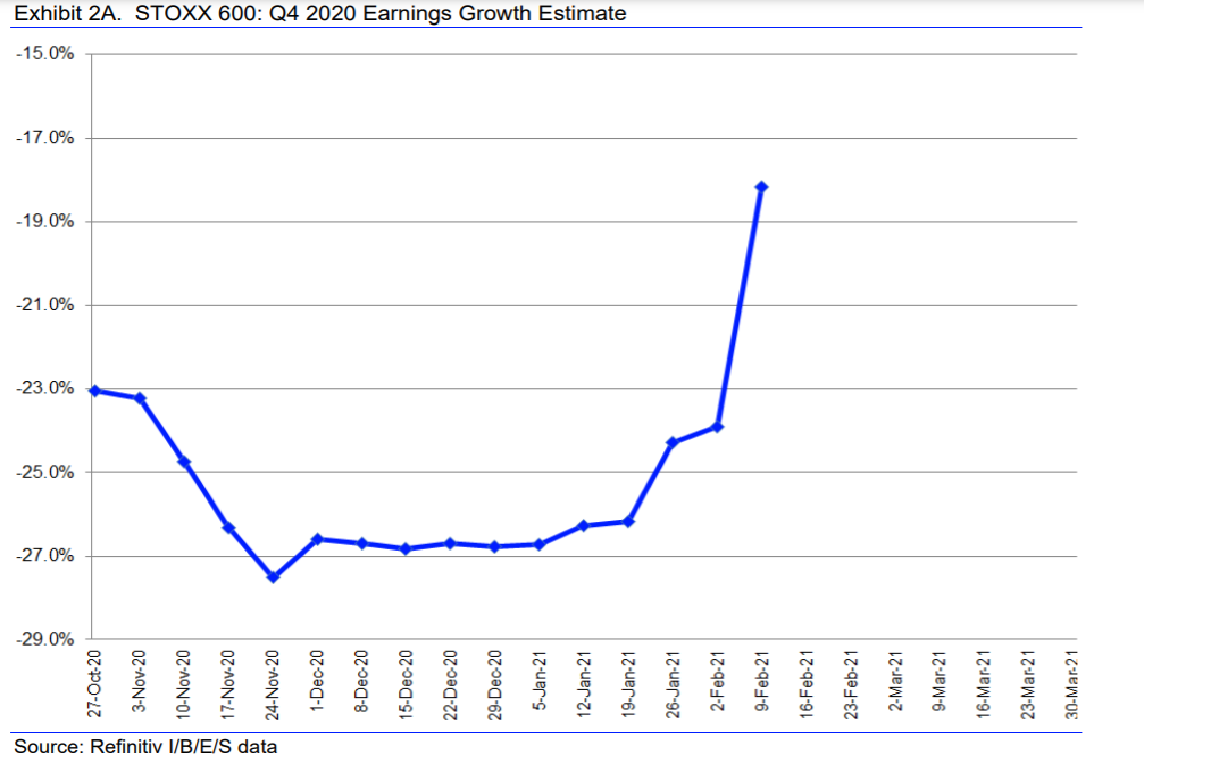Viewport: 1220px width, 760px height.
Task: Select the 1-Dec-20 data point marker
Action: click(317, 539)
